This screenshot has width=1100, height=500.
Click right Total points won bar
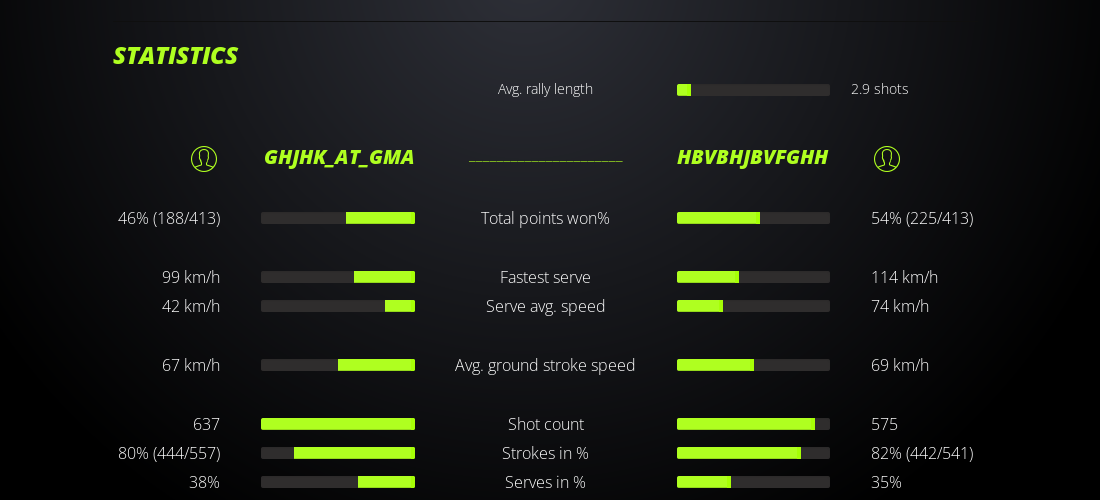[x=753, y=218]
